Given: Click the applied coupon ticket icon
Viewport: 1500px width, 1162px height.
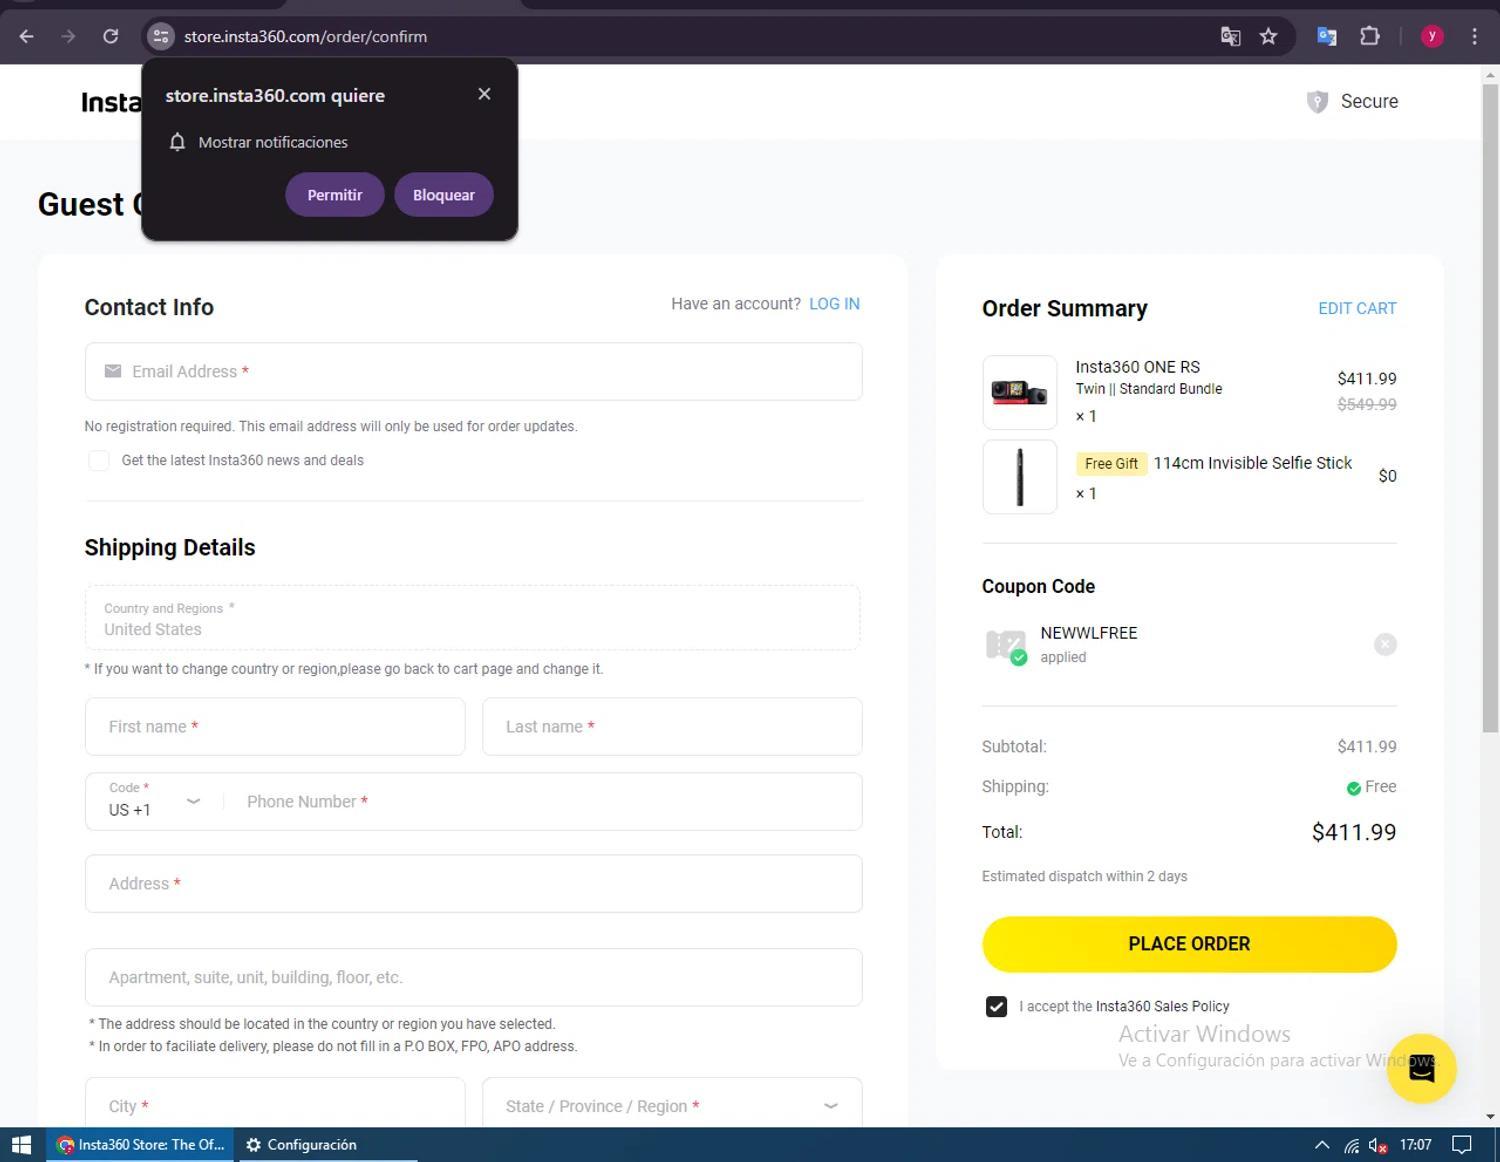Looking at the screenshot, I should click(1006, 646).
